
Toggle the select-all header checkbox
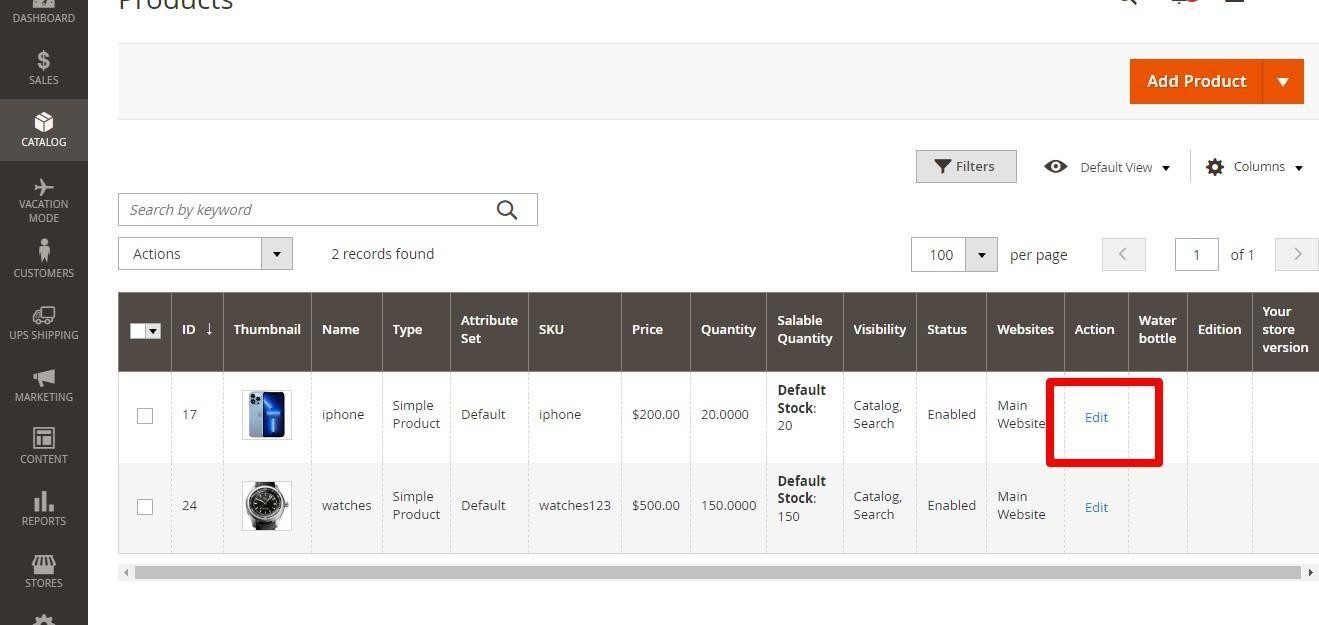click(139, 331)
